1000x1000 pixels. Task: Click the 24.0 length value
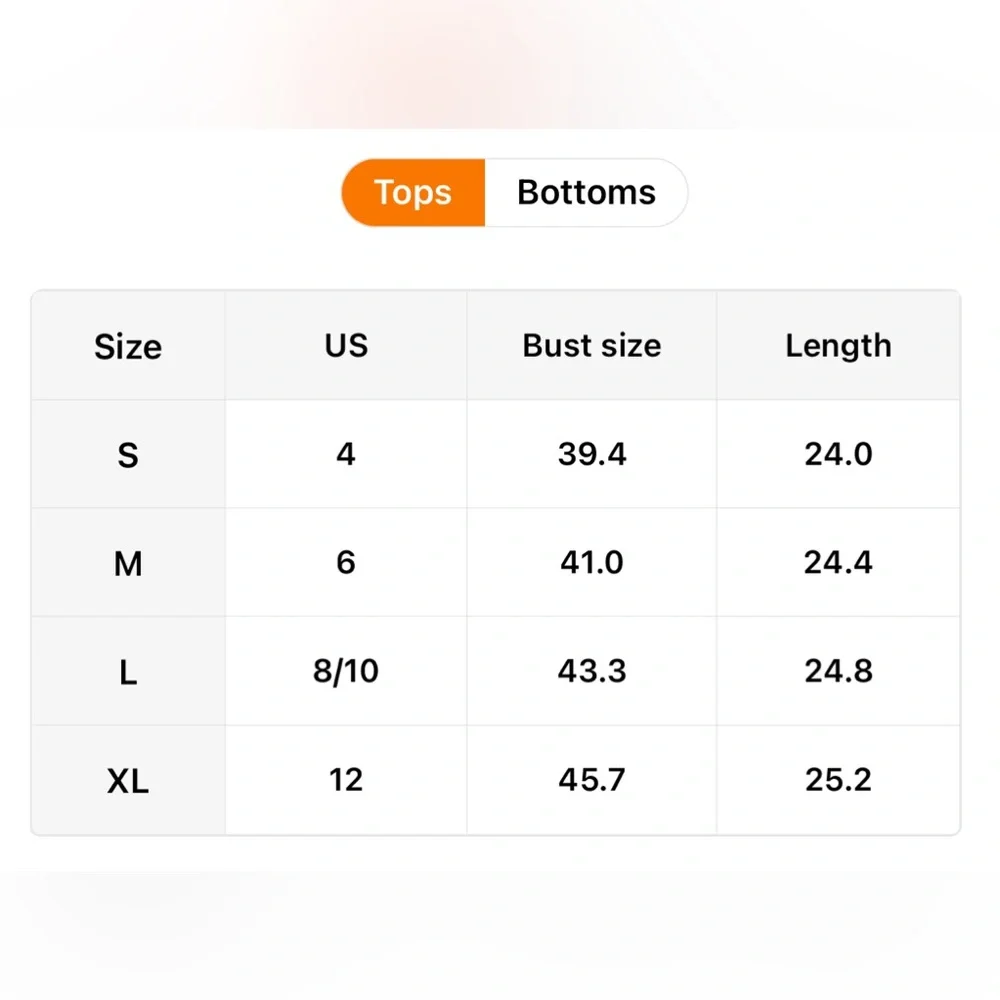coord(838,455)
